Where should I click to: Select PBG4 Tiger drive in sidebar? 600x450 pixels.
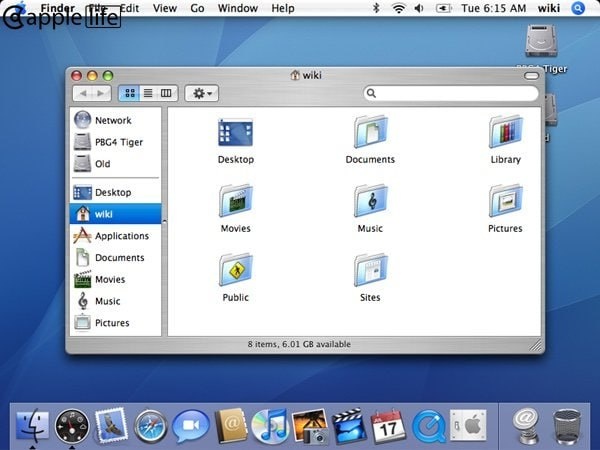point(116,142)
